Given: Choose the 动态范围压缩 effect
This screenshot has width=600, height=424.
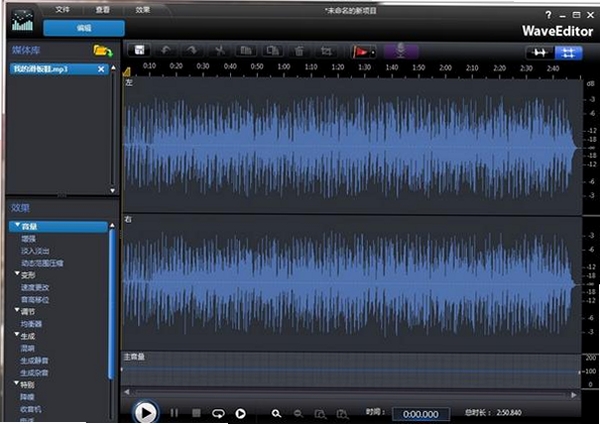Looking at the screenshot, I should click(42, 263).
